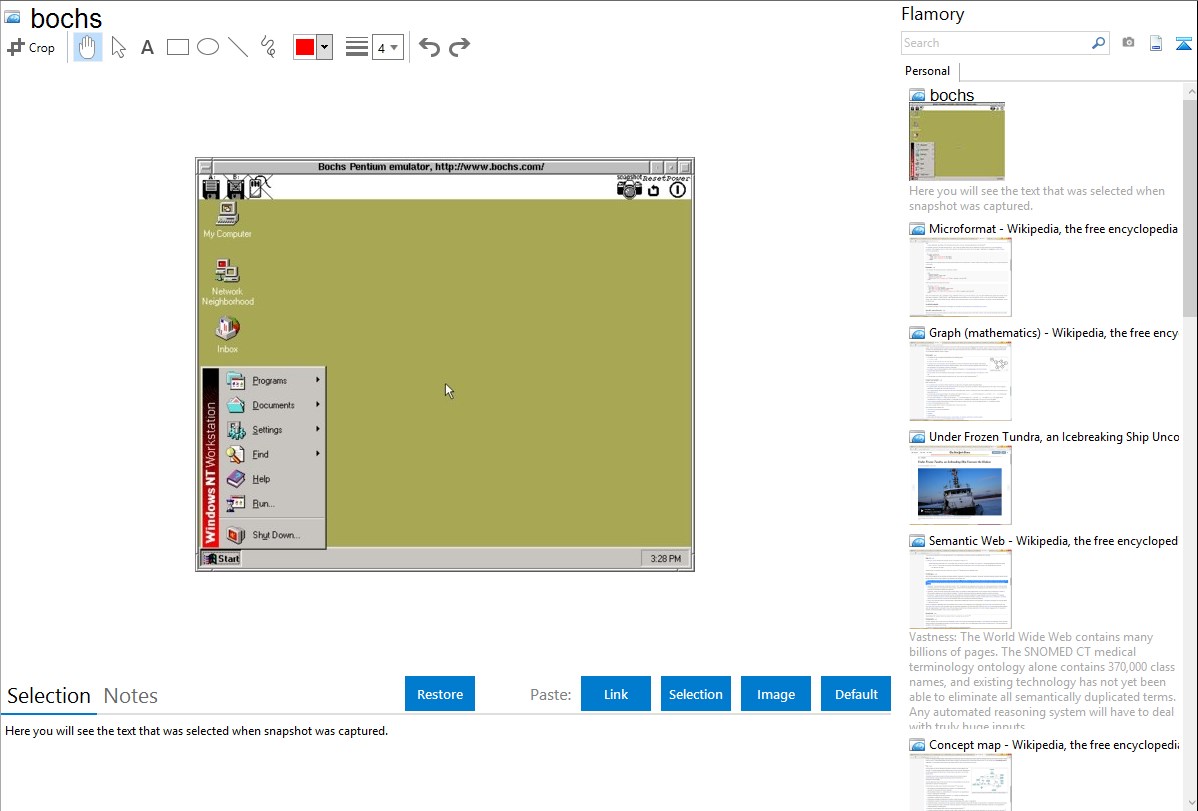1198x811 pixels.
Task: Switch to the Selection tab
Action: 49,696
